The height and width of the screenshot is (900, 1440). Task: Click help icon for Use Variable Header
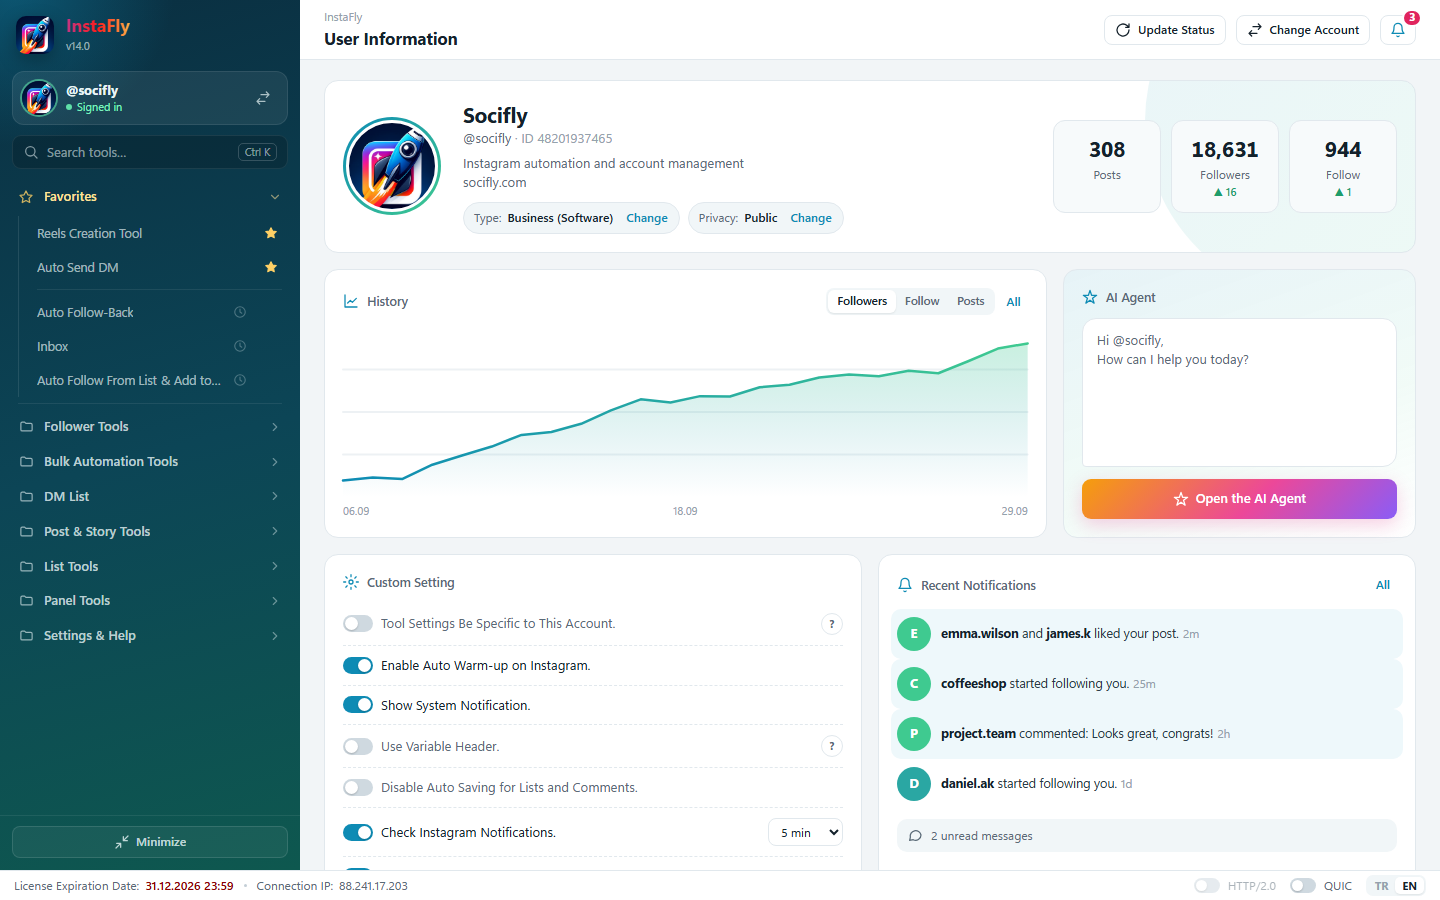pos(832,746)
